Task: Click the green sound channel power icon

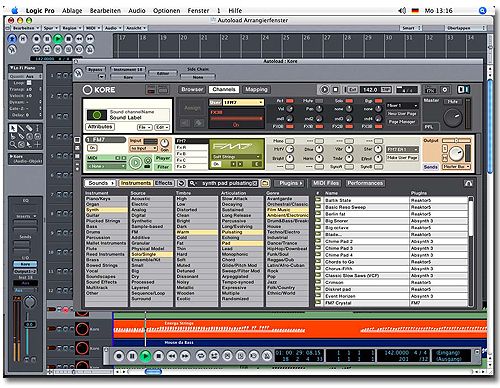Action: [x=97, y=115]
